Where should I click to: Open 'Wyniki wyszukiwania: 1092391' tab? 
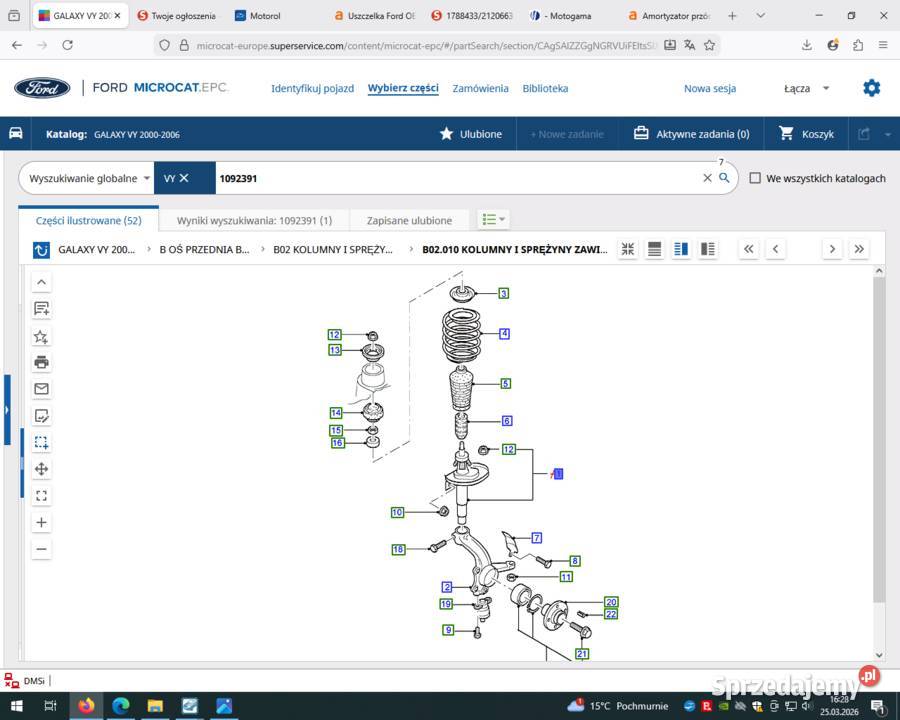pyautogui.click(x=254, y=220)
